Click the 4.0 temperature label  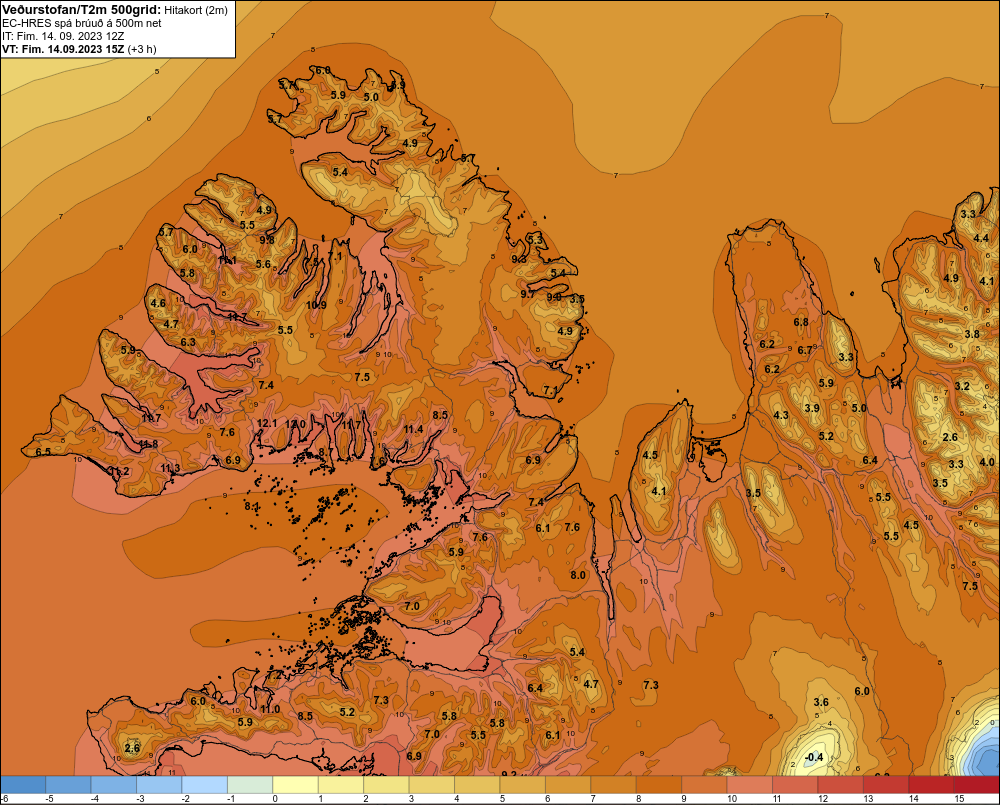pyautogui.click(x=987, y=462)
